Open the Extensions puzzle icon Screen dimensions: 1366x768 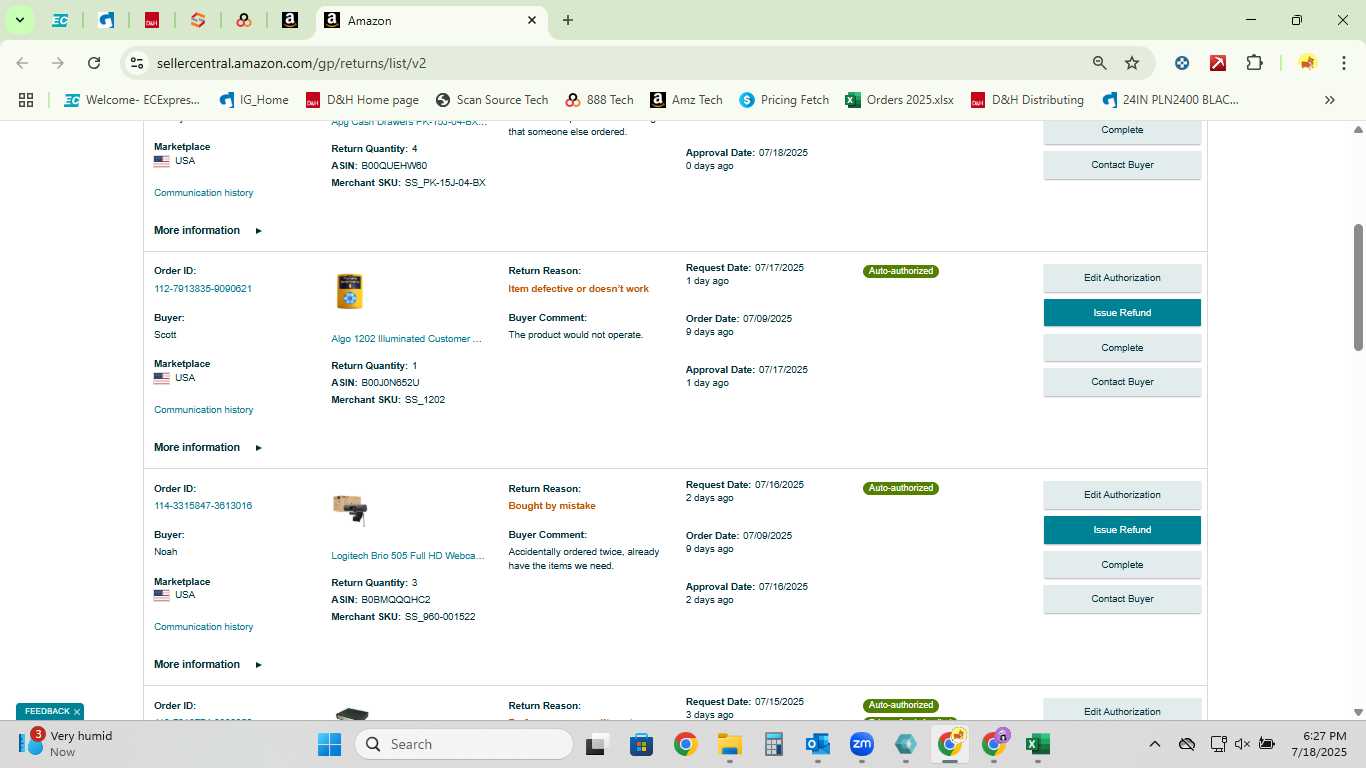[x=1254, y=63]
